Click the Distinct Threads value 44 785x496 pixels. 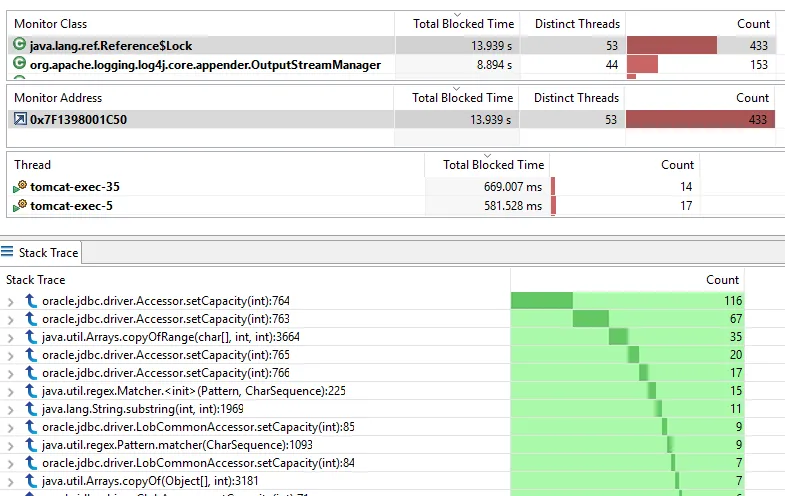click(611, 65)
